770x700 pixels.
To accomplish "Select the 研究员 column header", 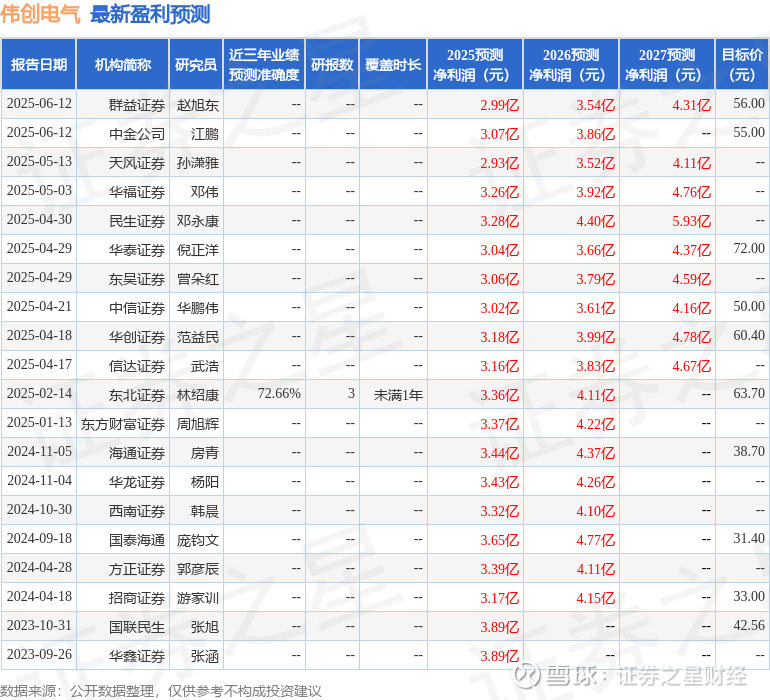I will (x=196, y=65).
